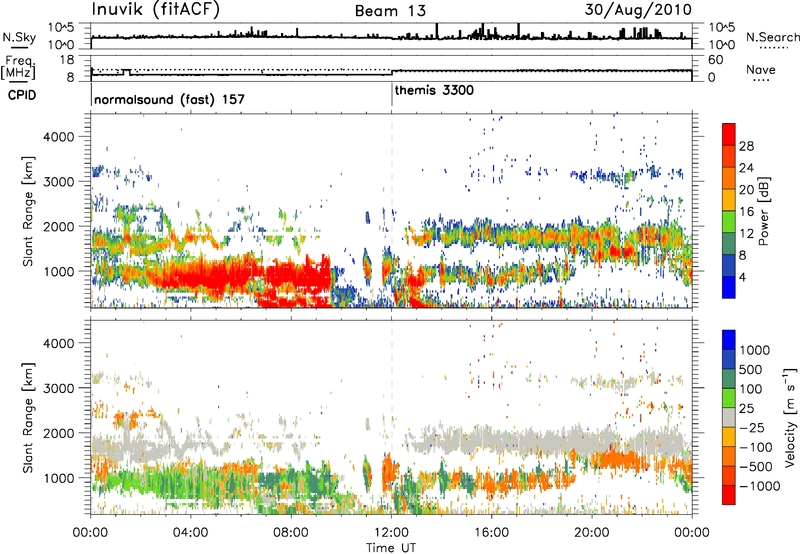Click the 'Freq. [MHz]' axis label

pyautogui.click(x=18, y=67)
